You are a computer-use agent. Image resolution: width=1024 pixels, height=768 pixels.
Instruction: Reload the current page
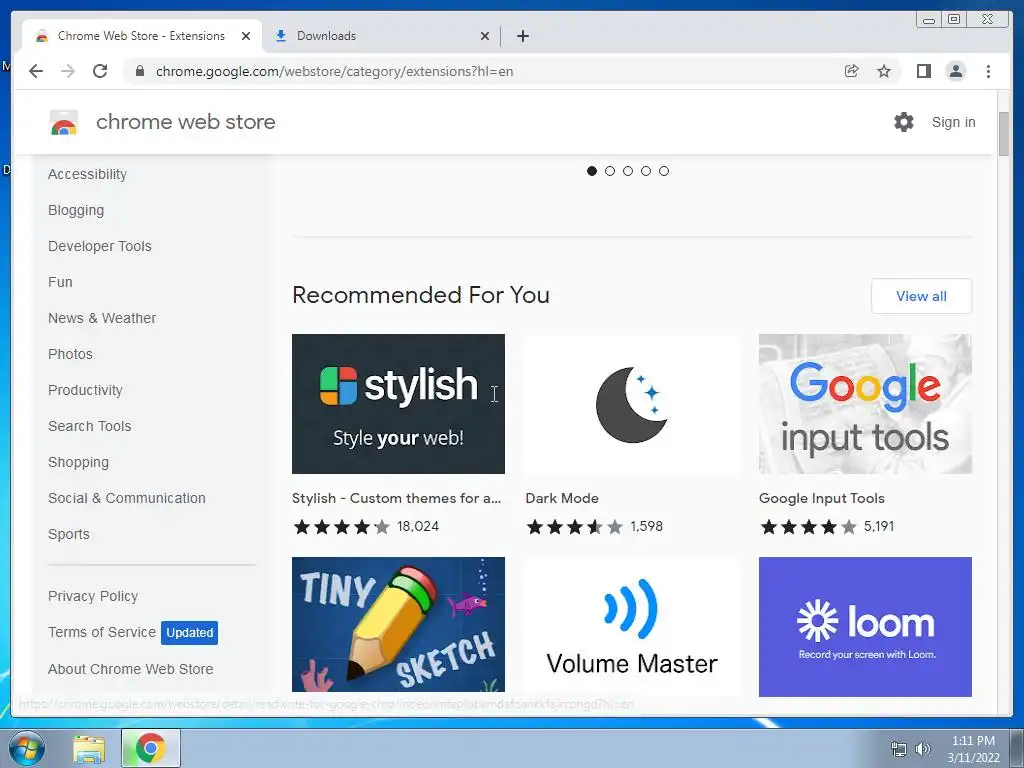pos(100,71)
